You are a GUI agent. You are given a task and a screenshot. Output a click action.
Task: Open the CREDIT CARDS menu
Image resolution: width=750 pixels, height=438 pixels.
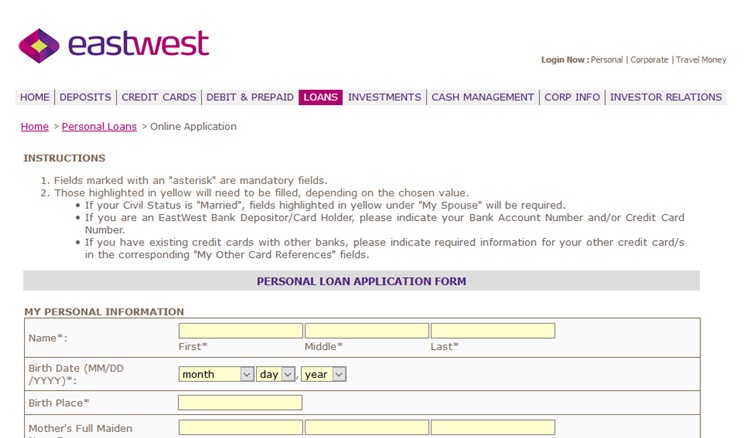coord(159,98)
